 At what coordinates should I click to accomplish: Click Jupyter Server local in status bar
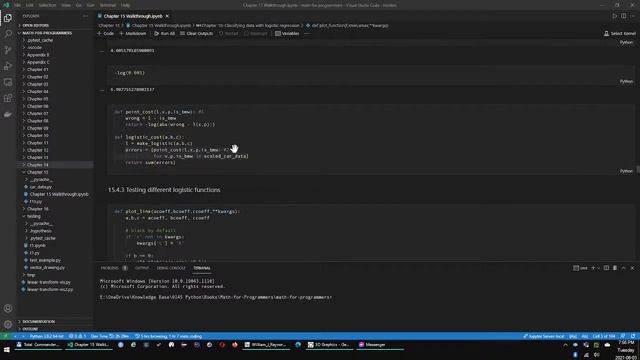tap(544, 336)
